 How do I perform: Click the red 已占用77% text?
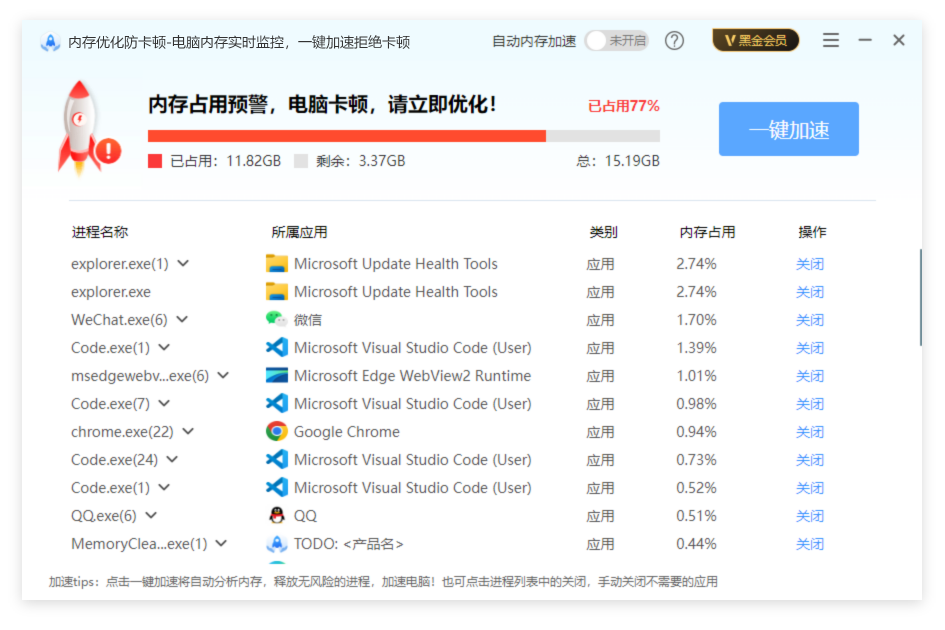tap(624, 106)
